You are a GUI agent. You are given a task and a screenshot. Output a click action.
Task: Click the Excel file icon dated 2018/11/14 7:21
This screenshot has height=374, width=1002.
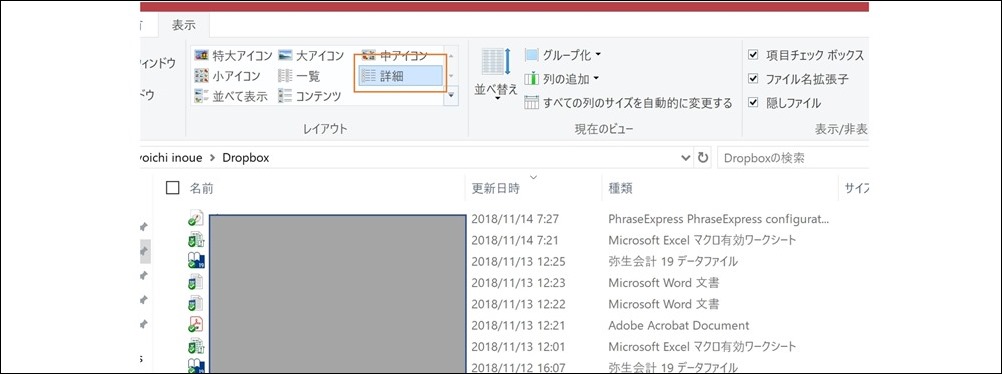tap(196, 240)
